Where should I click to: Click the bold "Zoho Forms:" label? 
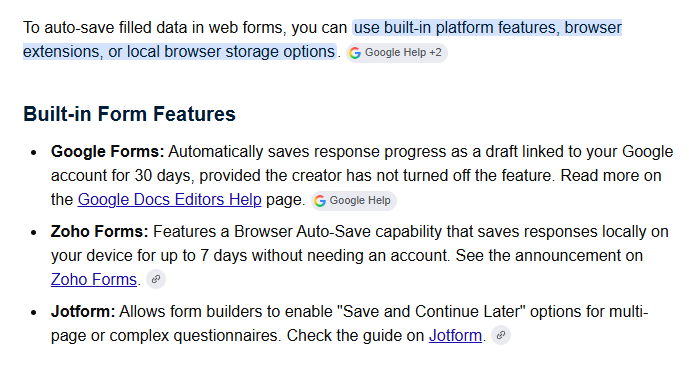[x=100, y=232]
